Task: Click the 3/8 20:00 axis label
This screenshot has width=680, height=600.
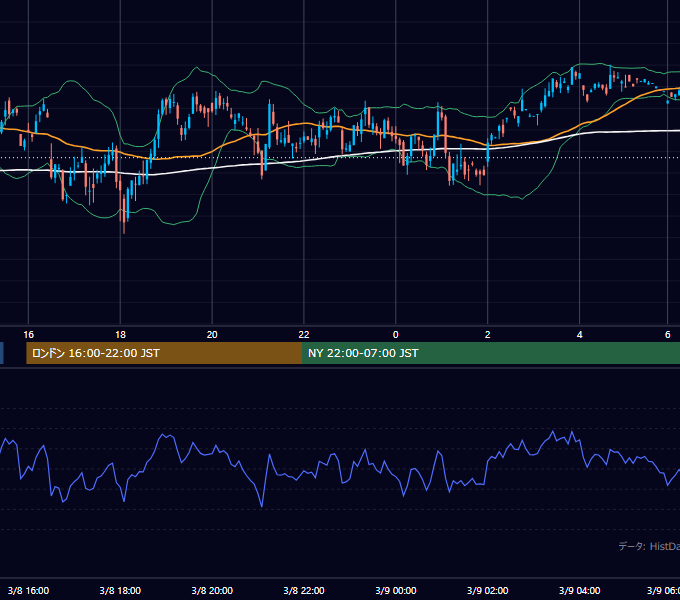Action: (x=212, y=590)
